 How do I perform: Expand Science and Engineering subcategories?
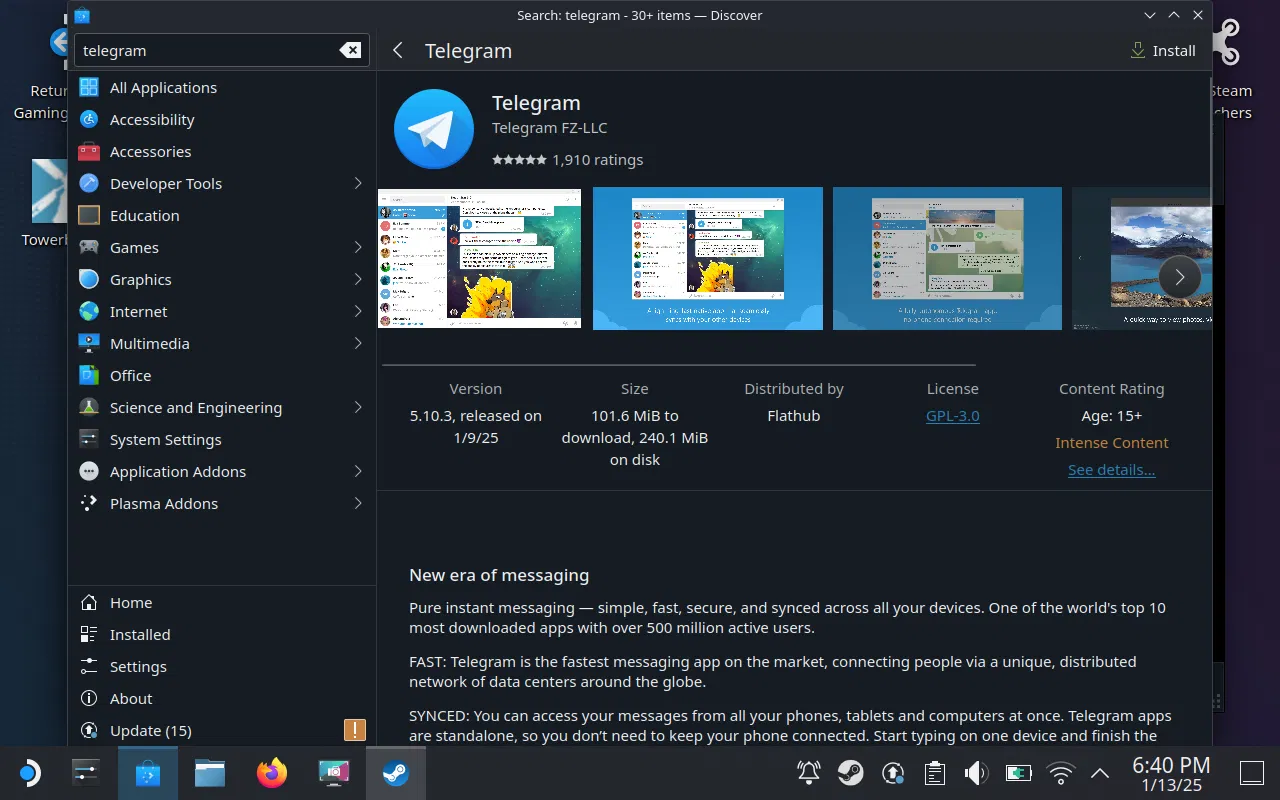coord(357,408)
